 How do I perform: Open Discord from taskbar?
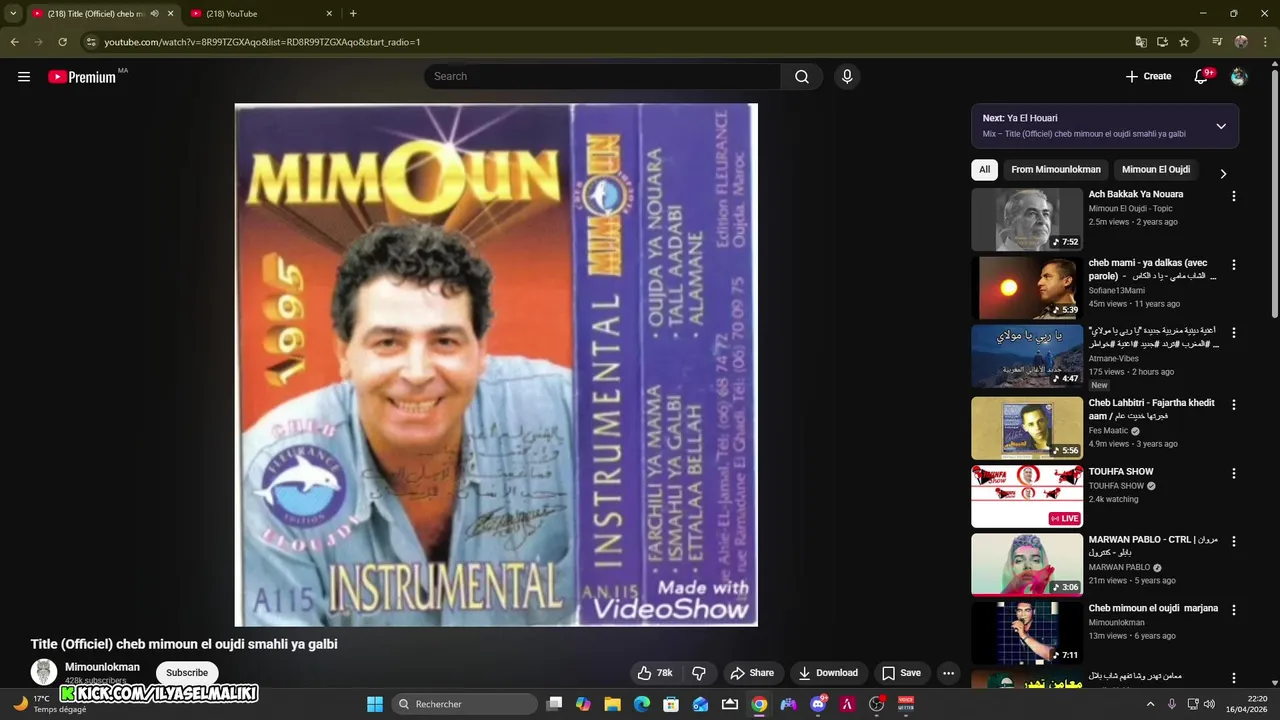pyautogui.click(x=818, y=704)
